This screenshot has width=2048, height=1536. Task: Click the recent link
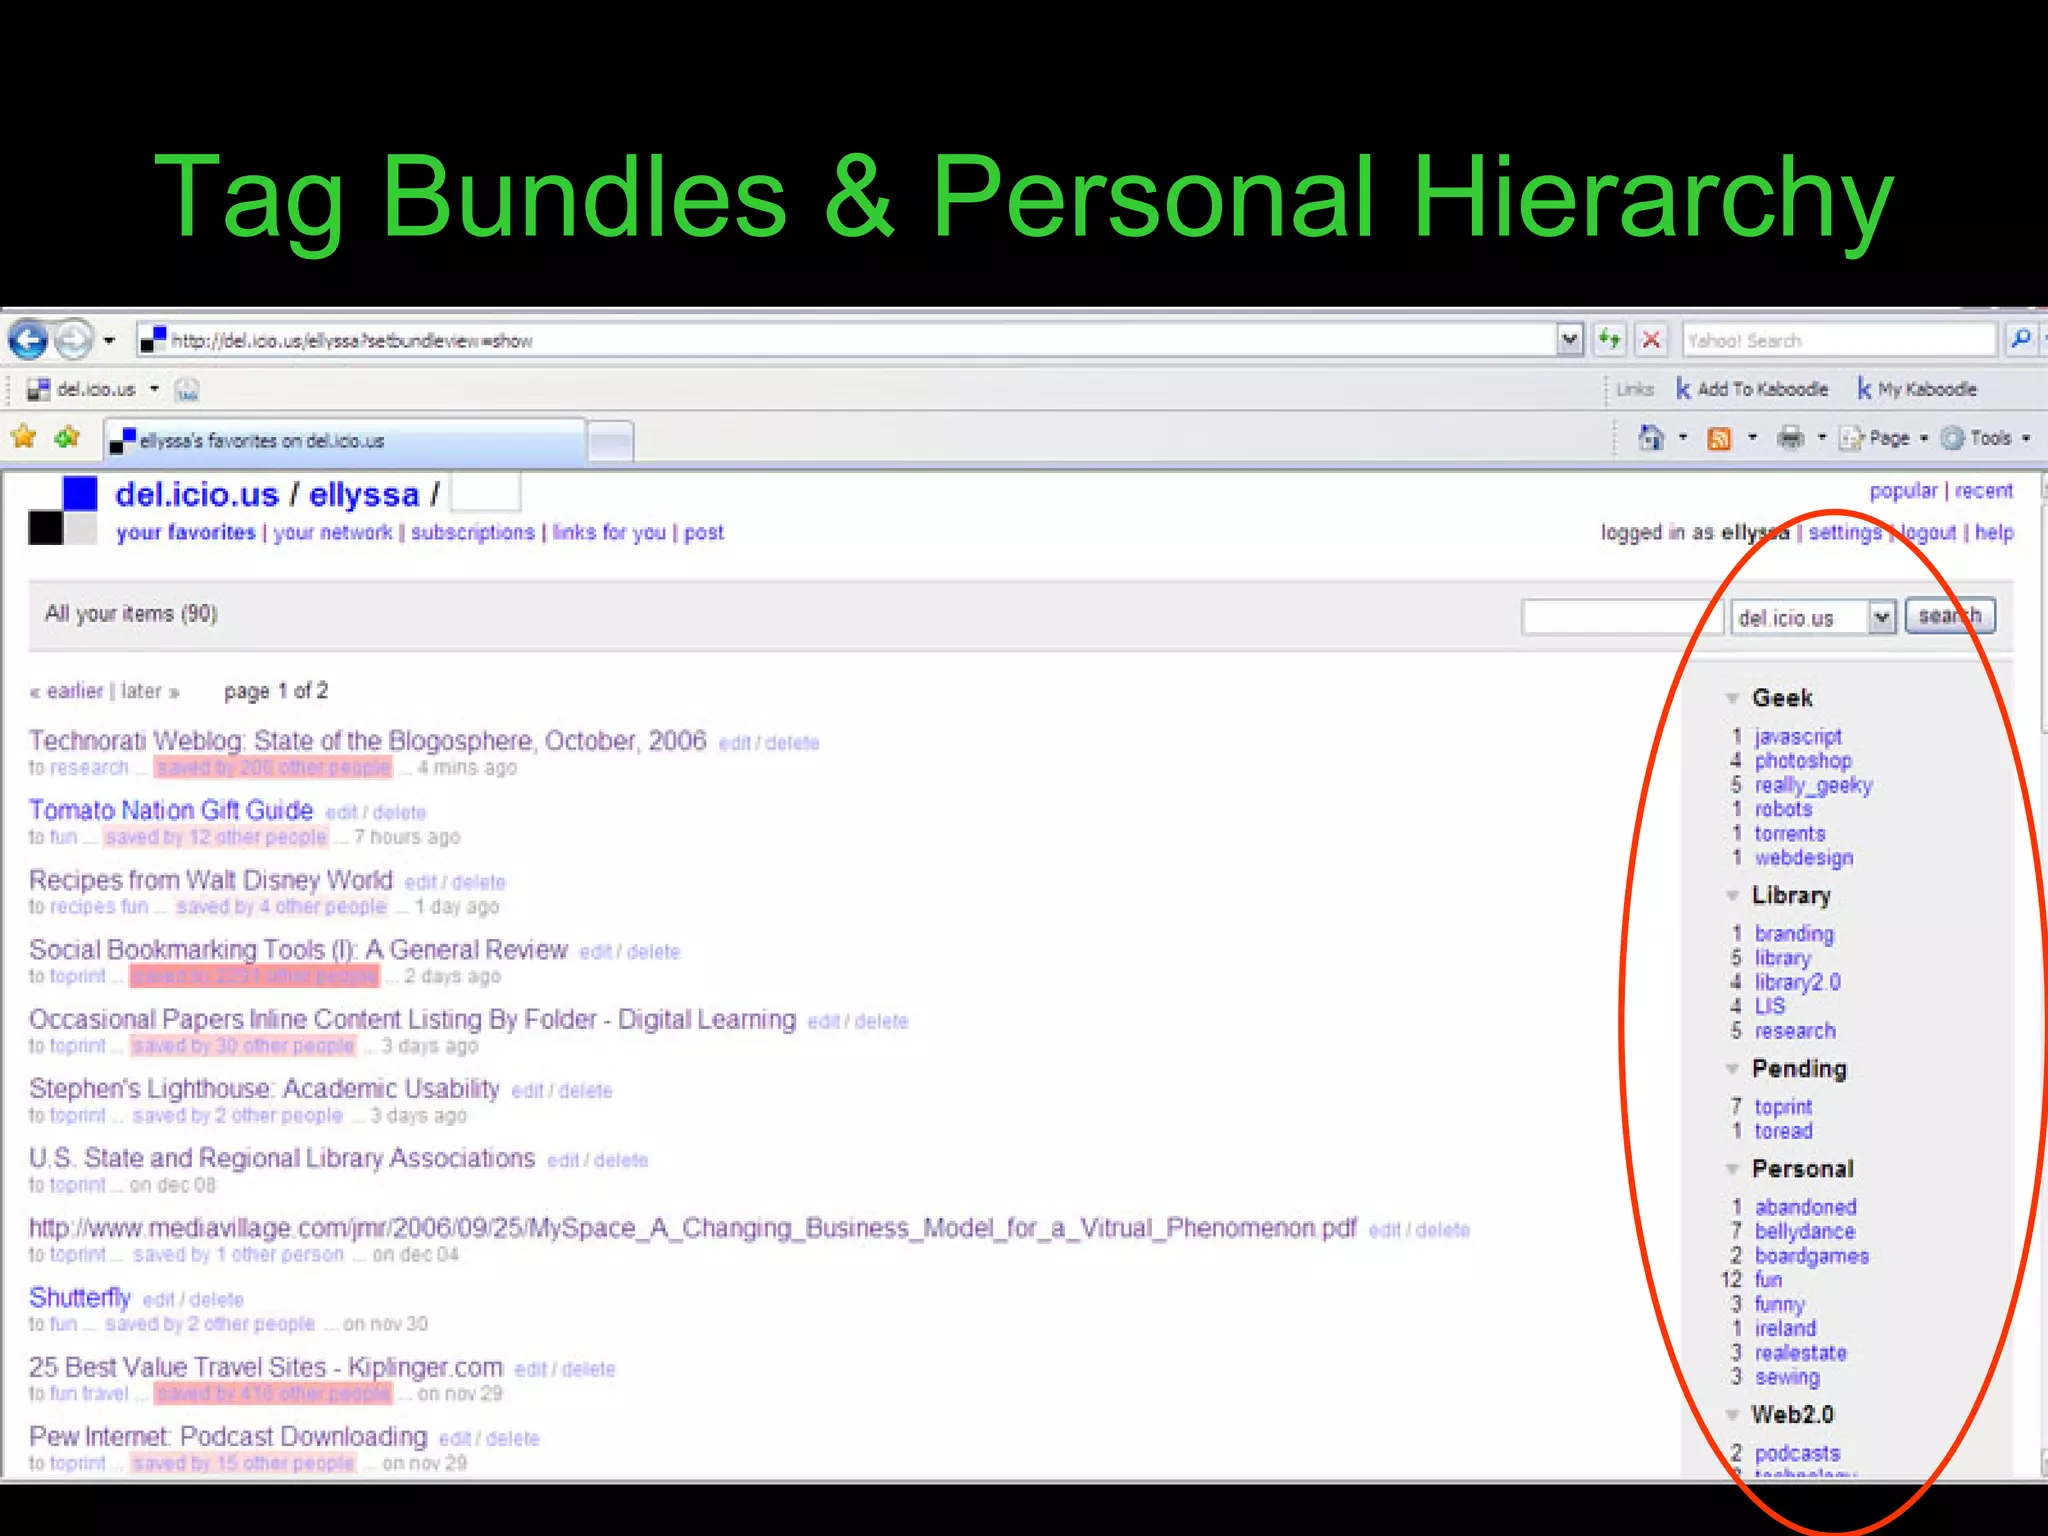[x=1984, y=491]
